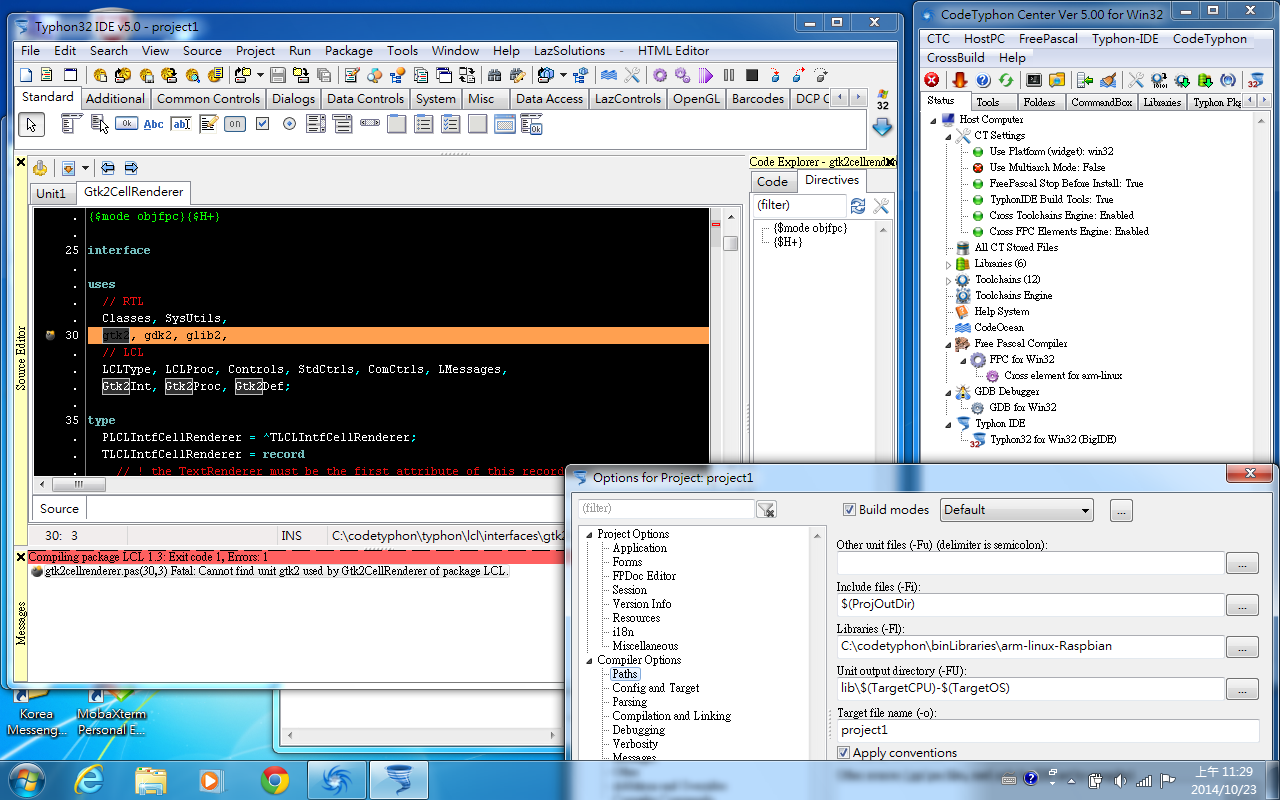The image size is (1280, 800).
Task: Click the browse button for Other unit files
Action: [x=1242, y=563]
